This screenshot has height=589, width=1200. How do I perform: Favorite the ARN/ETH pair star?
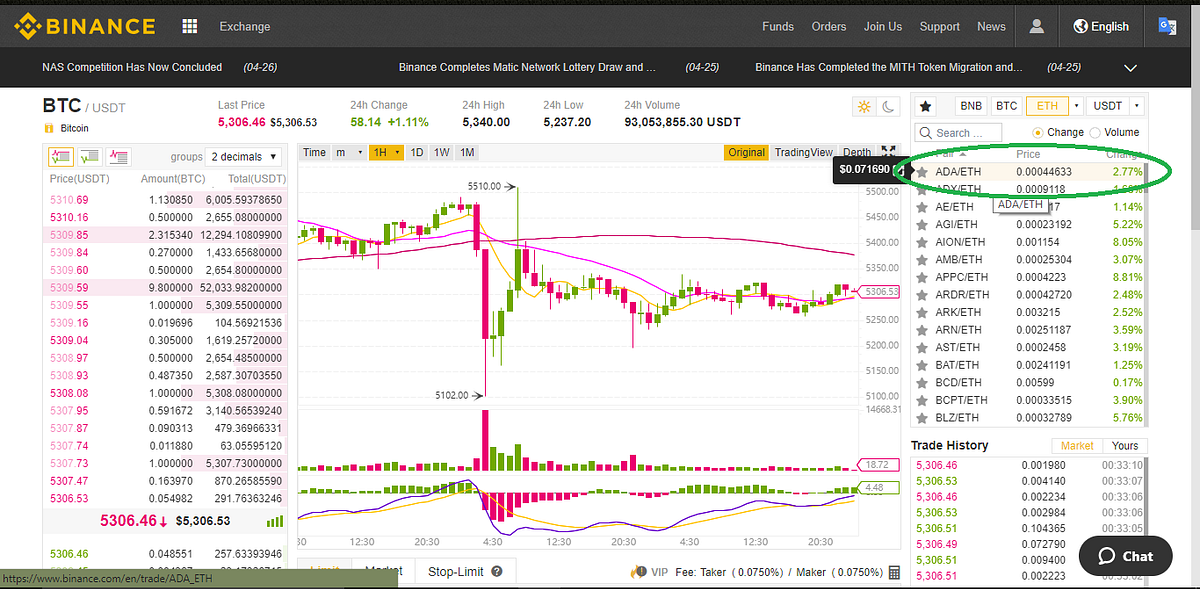[922, 330]
